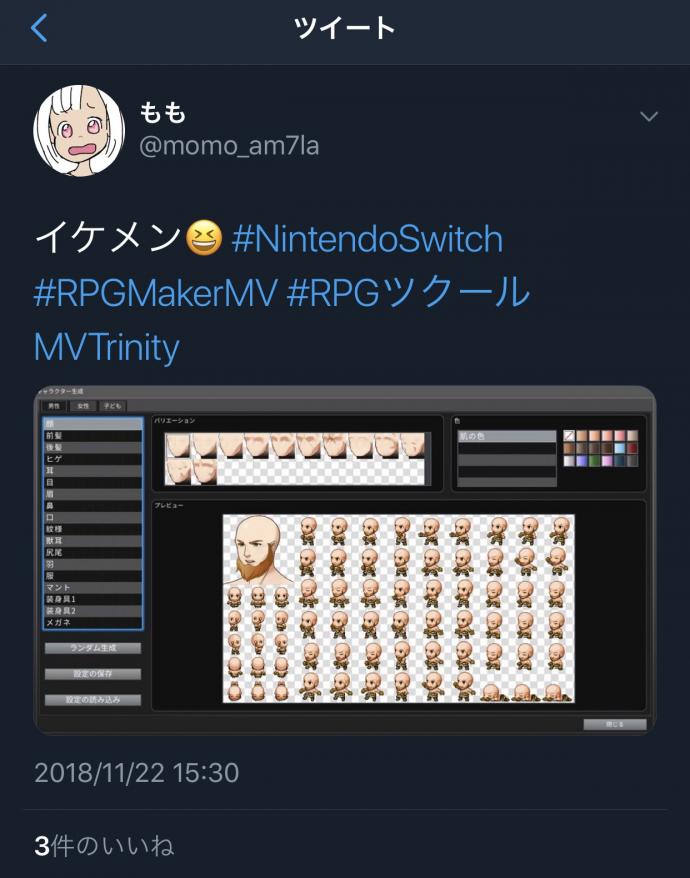Select ヒゲ in the parts list

click(x=93, y=459)
